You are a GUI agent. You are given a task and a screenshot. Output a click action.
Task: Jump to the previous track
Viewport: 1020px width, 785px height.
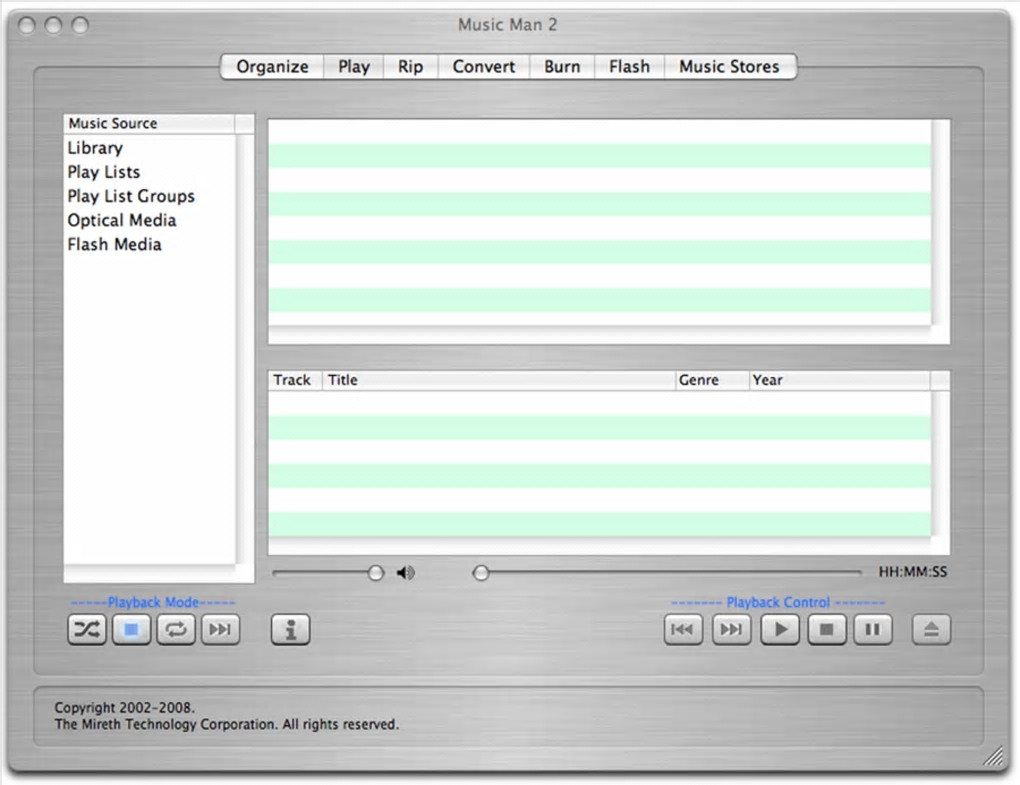pos(683,629)
